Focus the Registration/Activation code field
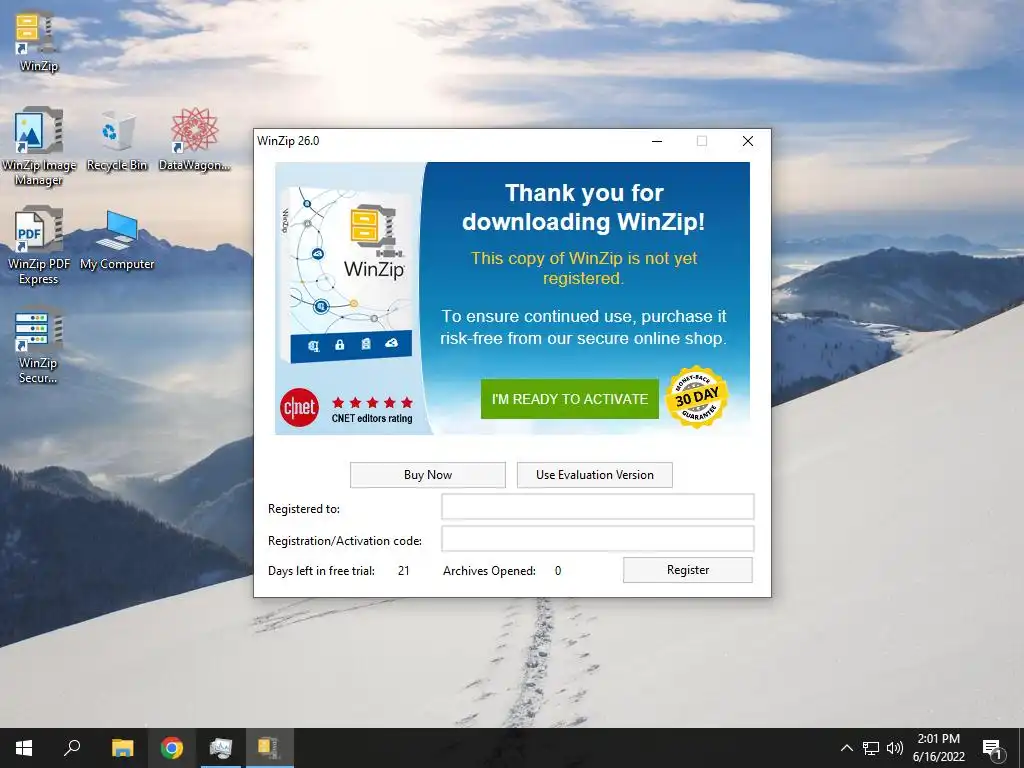Viewport: 1024px width, 768px height. click(598, 539)
